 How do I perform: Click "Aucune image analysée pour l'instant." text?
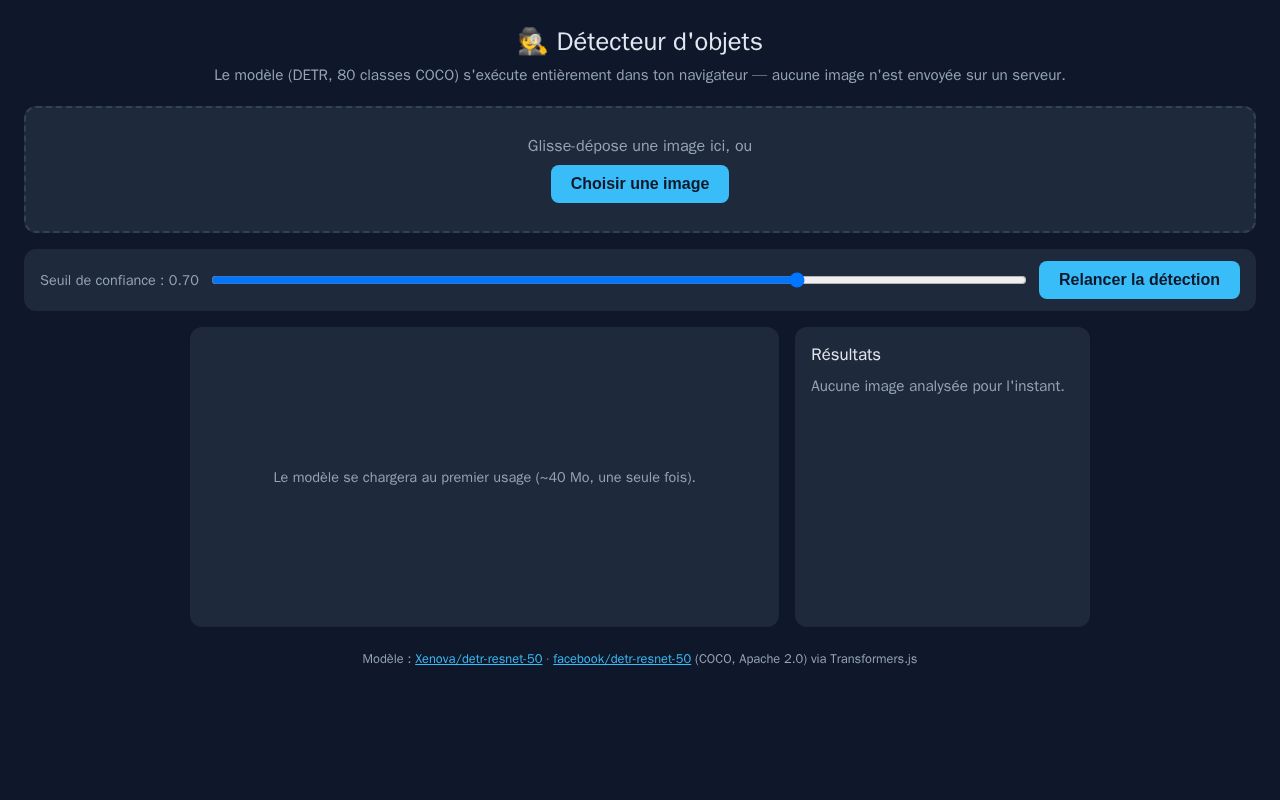tap(938, 386)
